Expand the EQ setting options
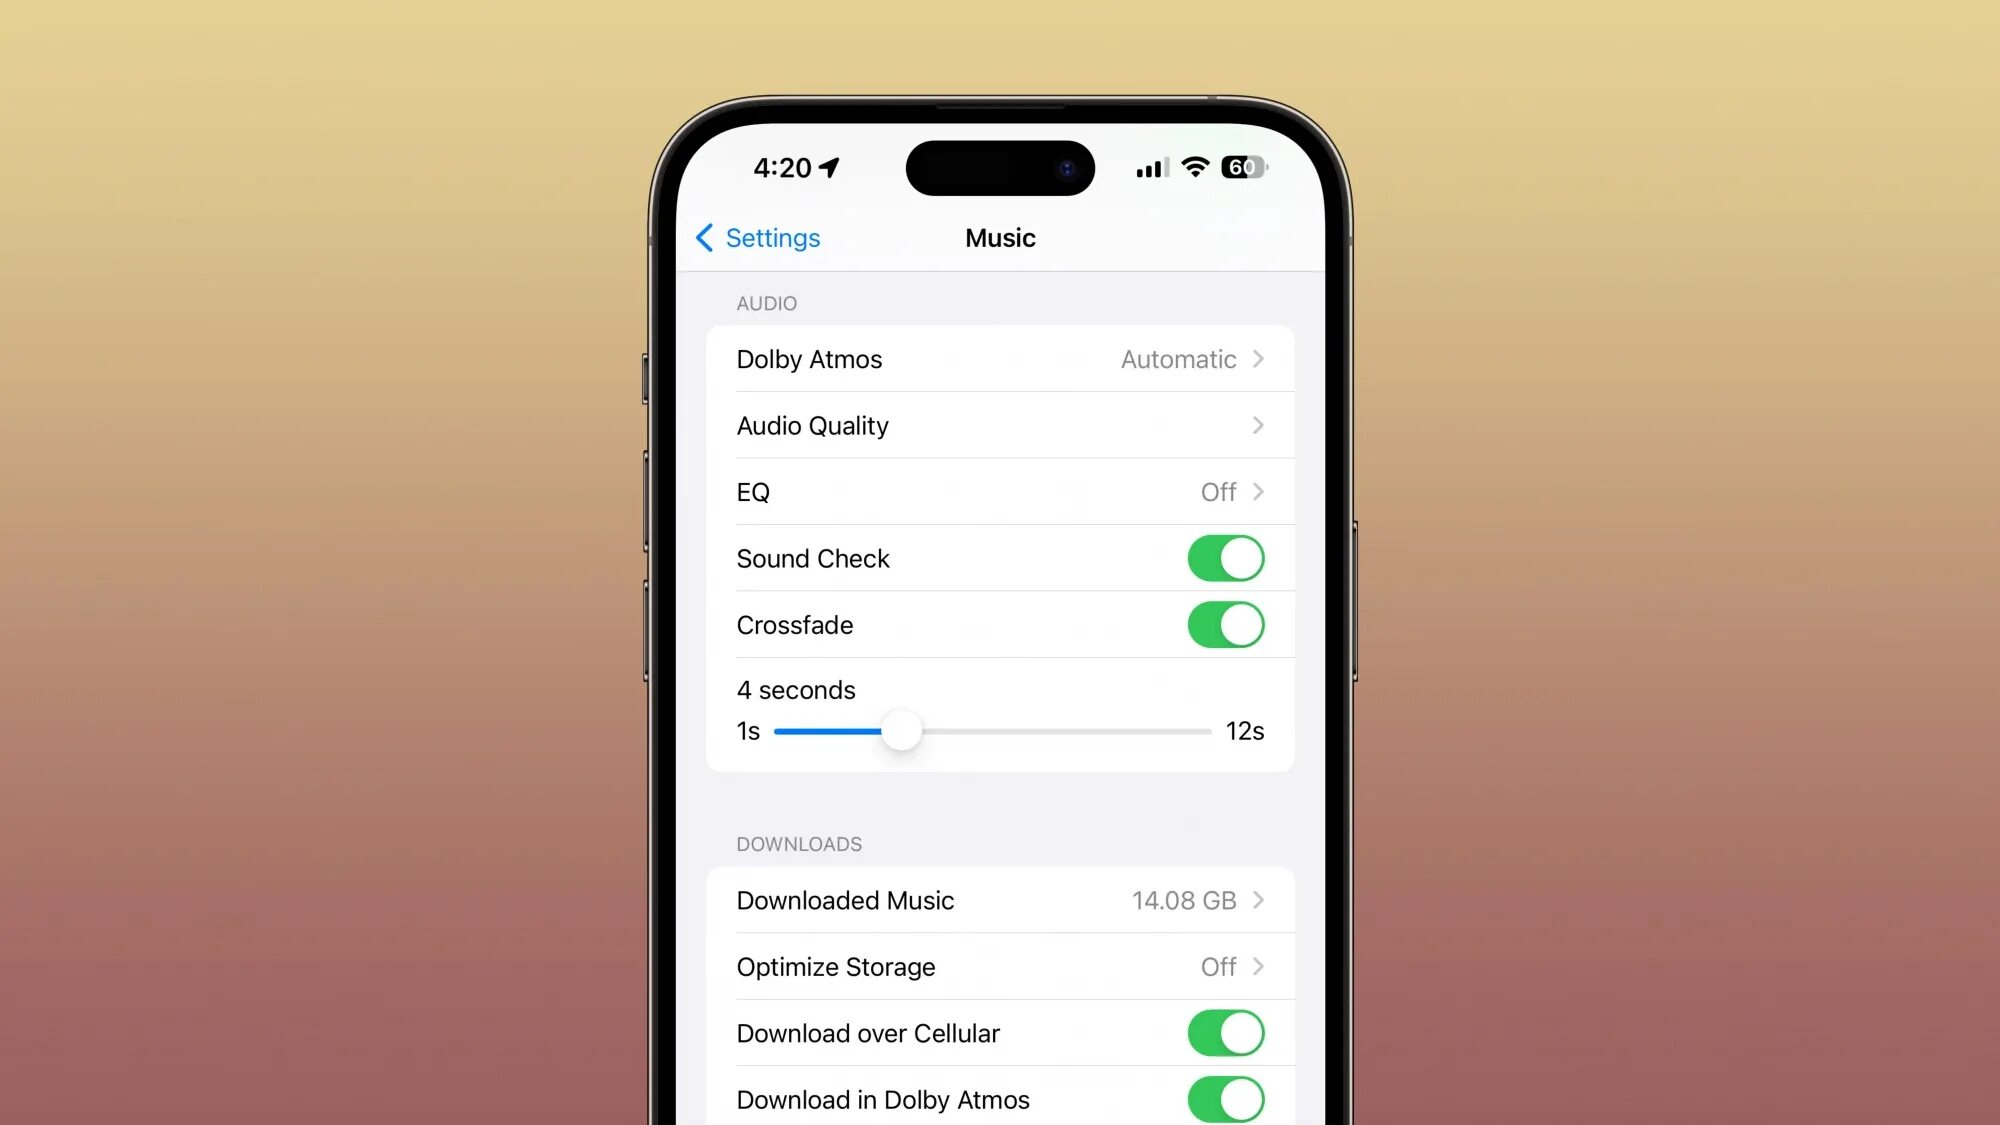2000x1125 pixels. pos(1001,492)
